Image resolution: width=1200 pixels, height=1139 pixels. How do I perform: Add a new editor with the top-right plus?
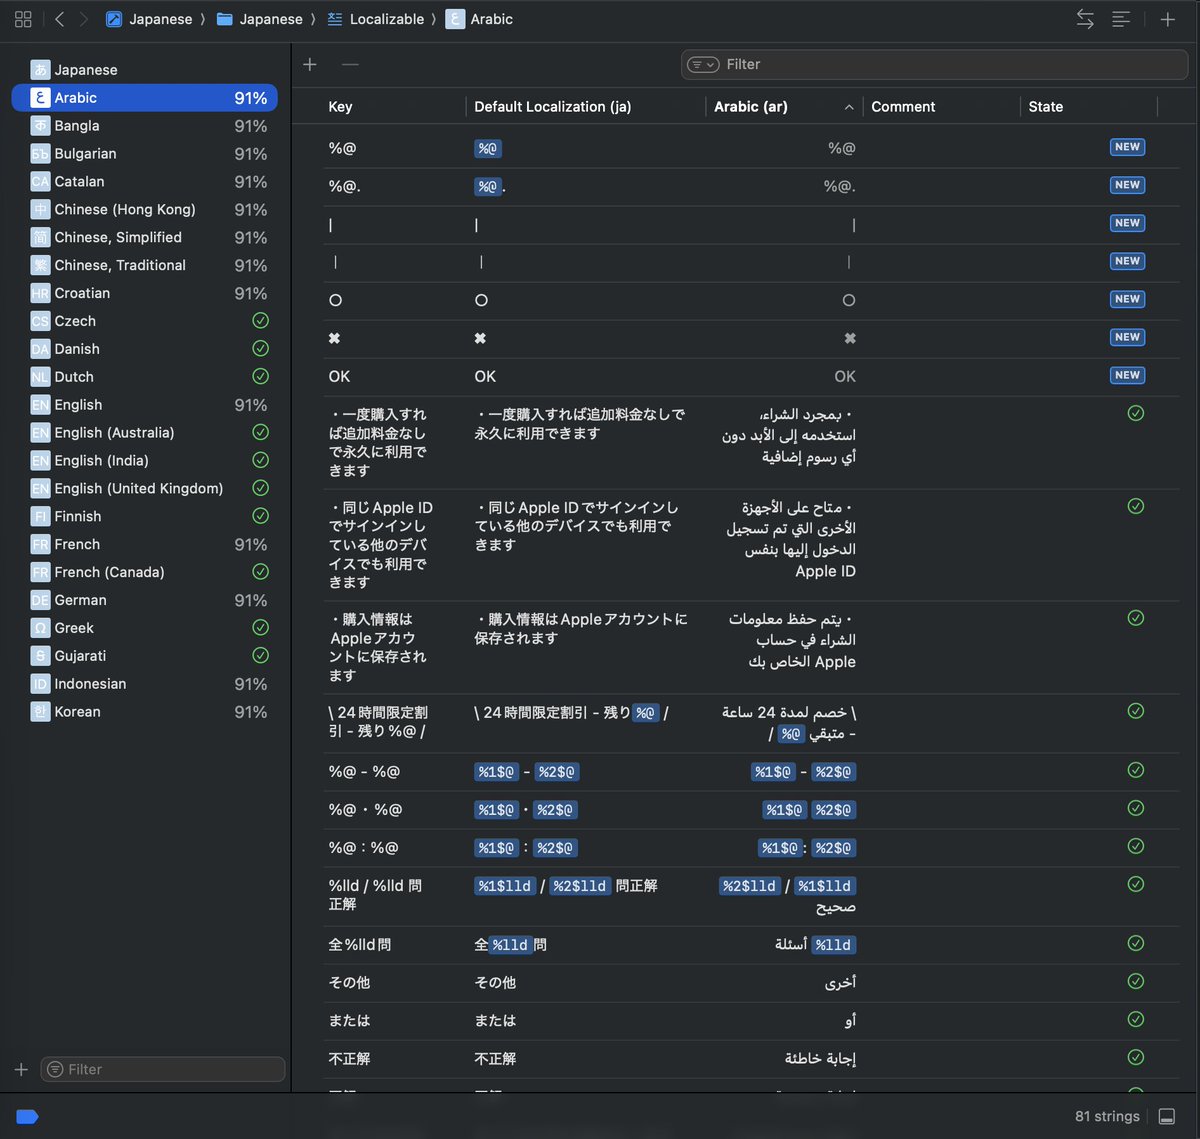[1167, 19]
